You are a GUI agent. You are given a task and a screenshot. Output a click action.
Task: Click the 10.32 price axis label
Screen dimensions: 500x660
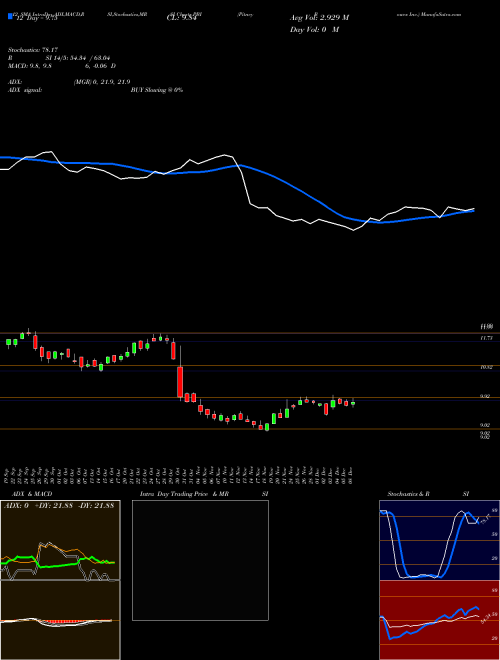coord(486,367)
